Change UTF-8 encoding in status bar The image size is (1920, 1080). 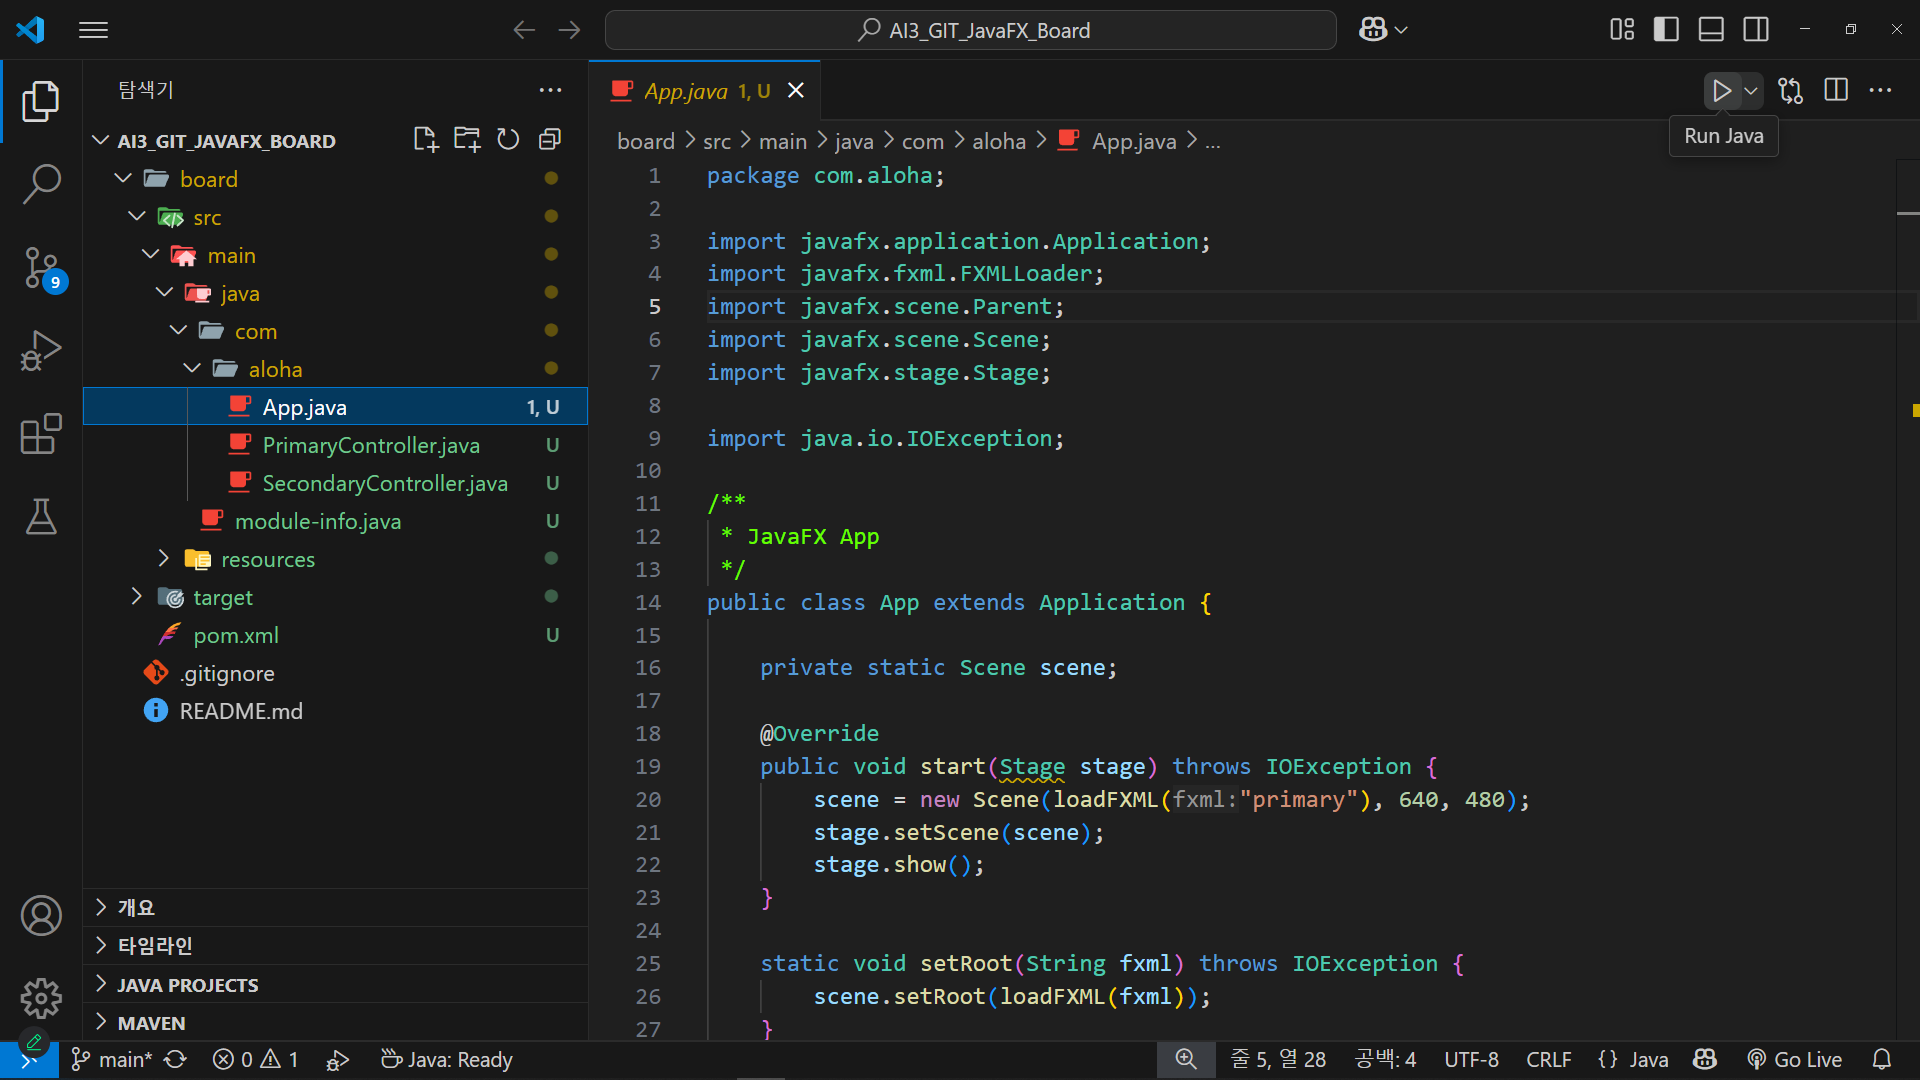(x=1471, y=1060)
